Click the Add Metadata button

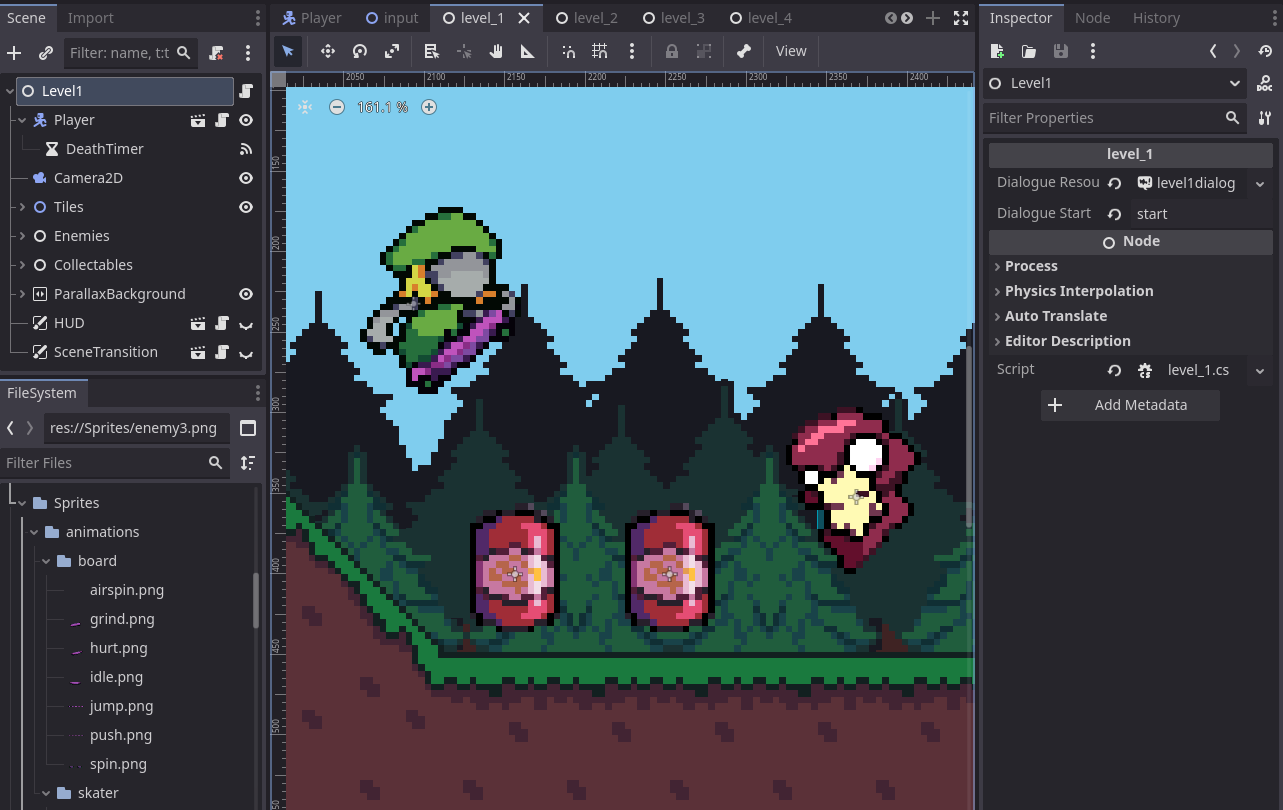click(x=1130, y=405)
